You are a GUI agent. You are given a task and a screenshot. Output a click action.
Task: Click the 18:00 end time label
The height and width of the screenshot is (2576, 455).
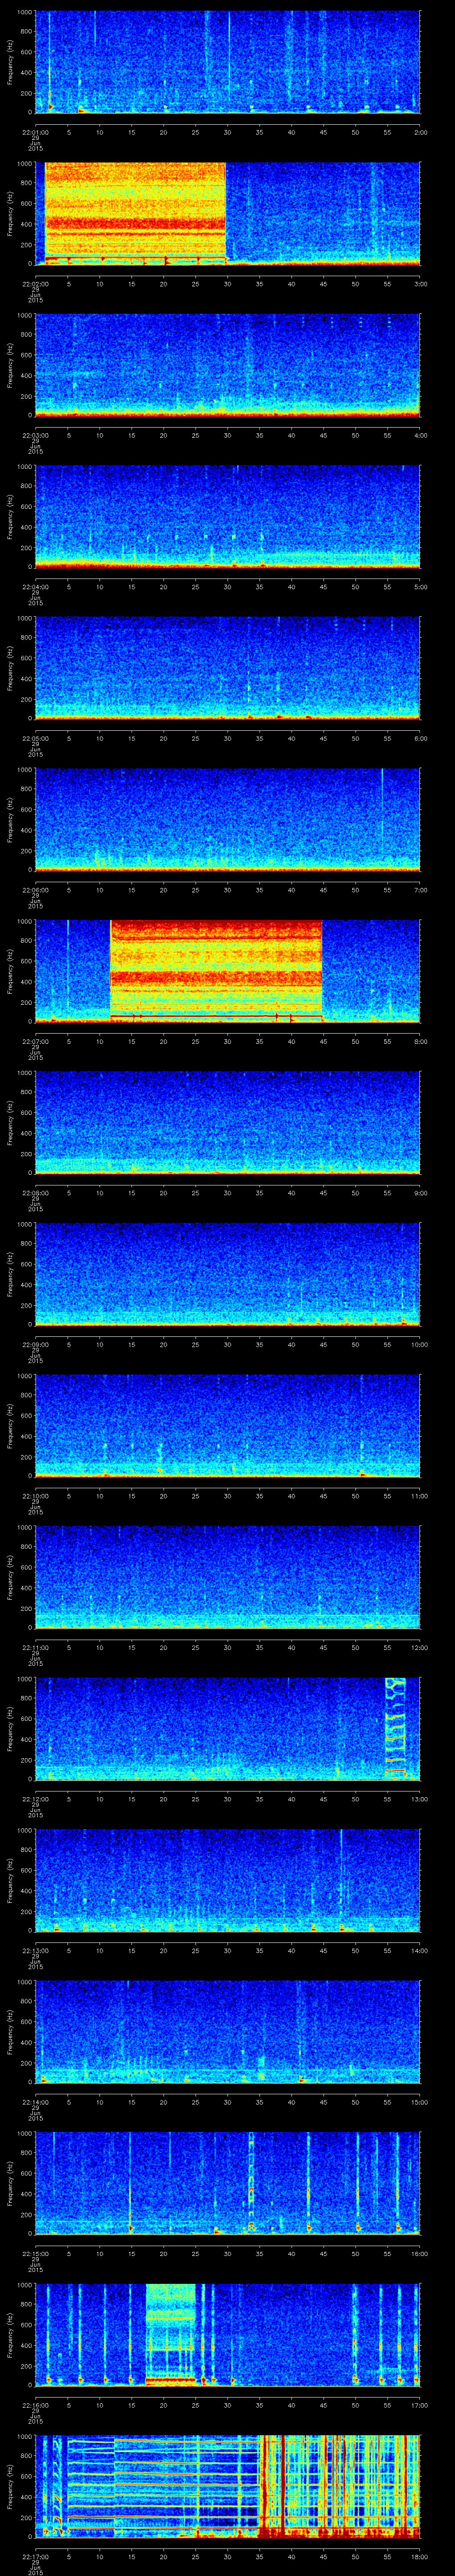tap(419, 2556)
